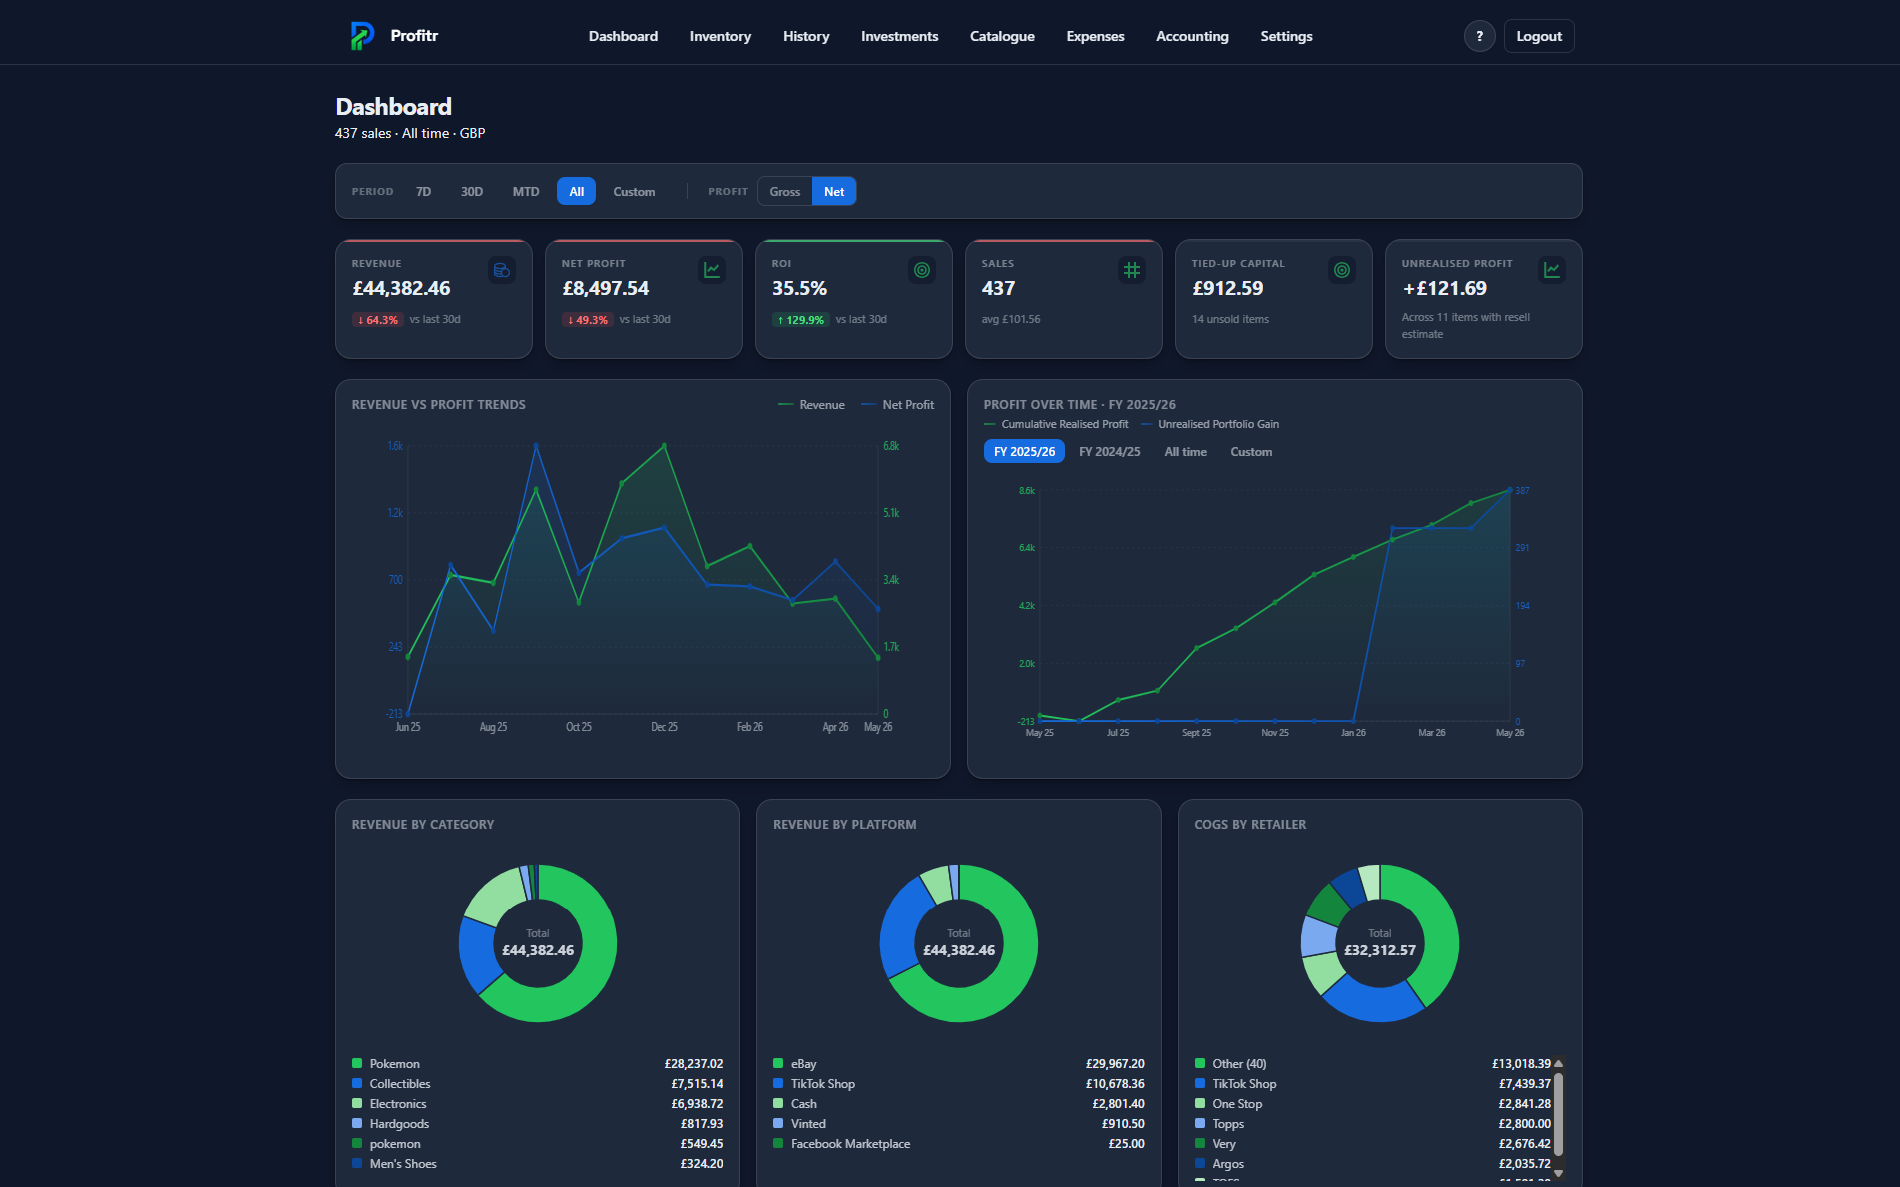Viewport: 1900px width, 1187px height.
Task: Switch to FY 2024/25 tab
Action: point(1109,452)
